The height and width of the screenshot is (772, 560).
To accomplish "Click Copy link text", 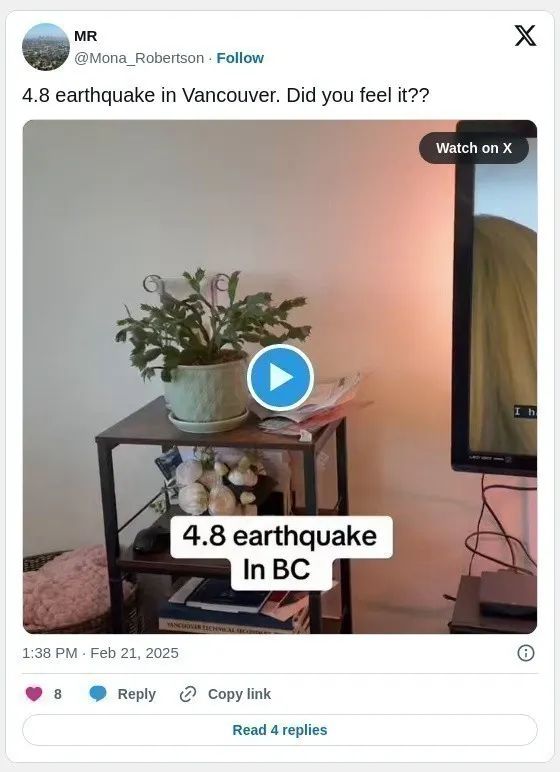I will [x=239, y=694].
